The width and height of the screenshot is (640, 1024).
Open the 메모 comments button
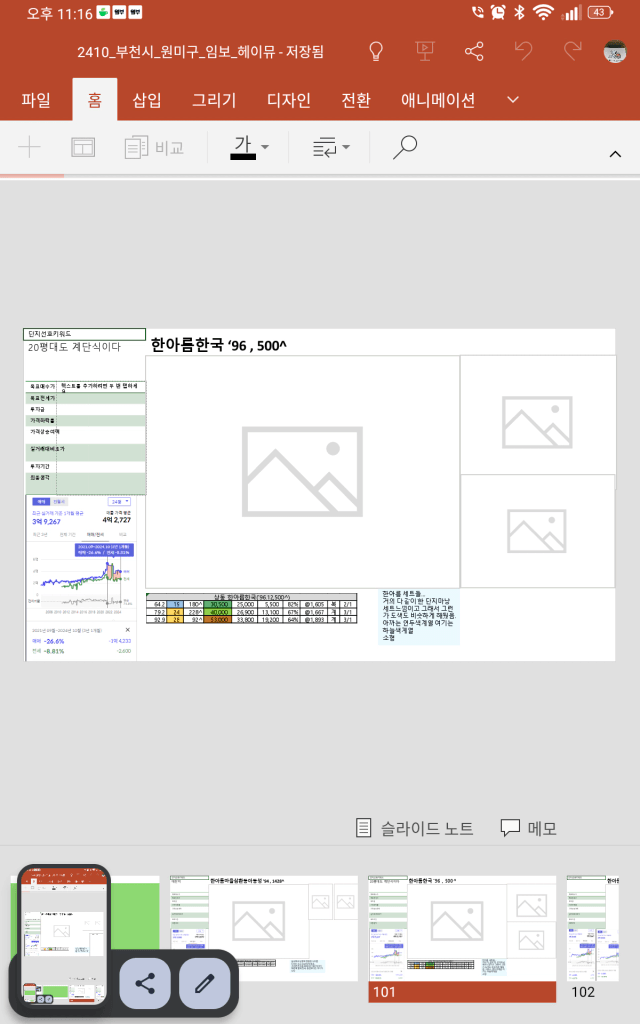[528, 828]
